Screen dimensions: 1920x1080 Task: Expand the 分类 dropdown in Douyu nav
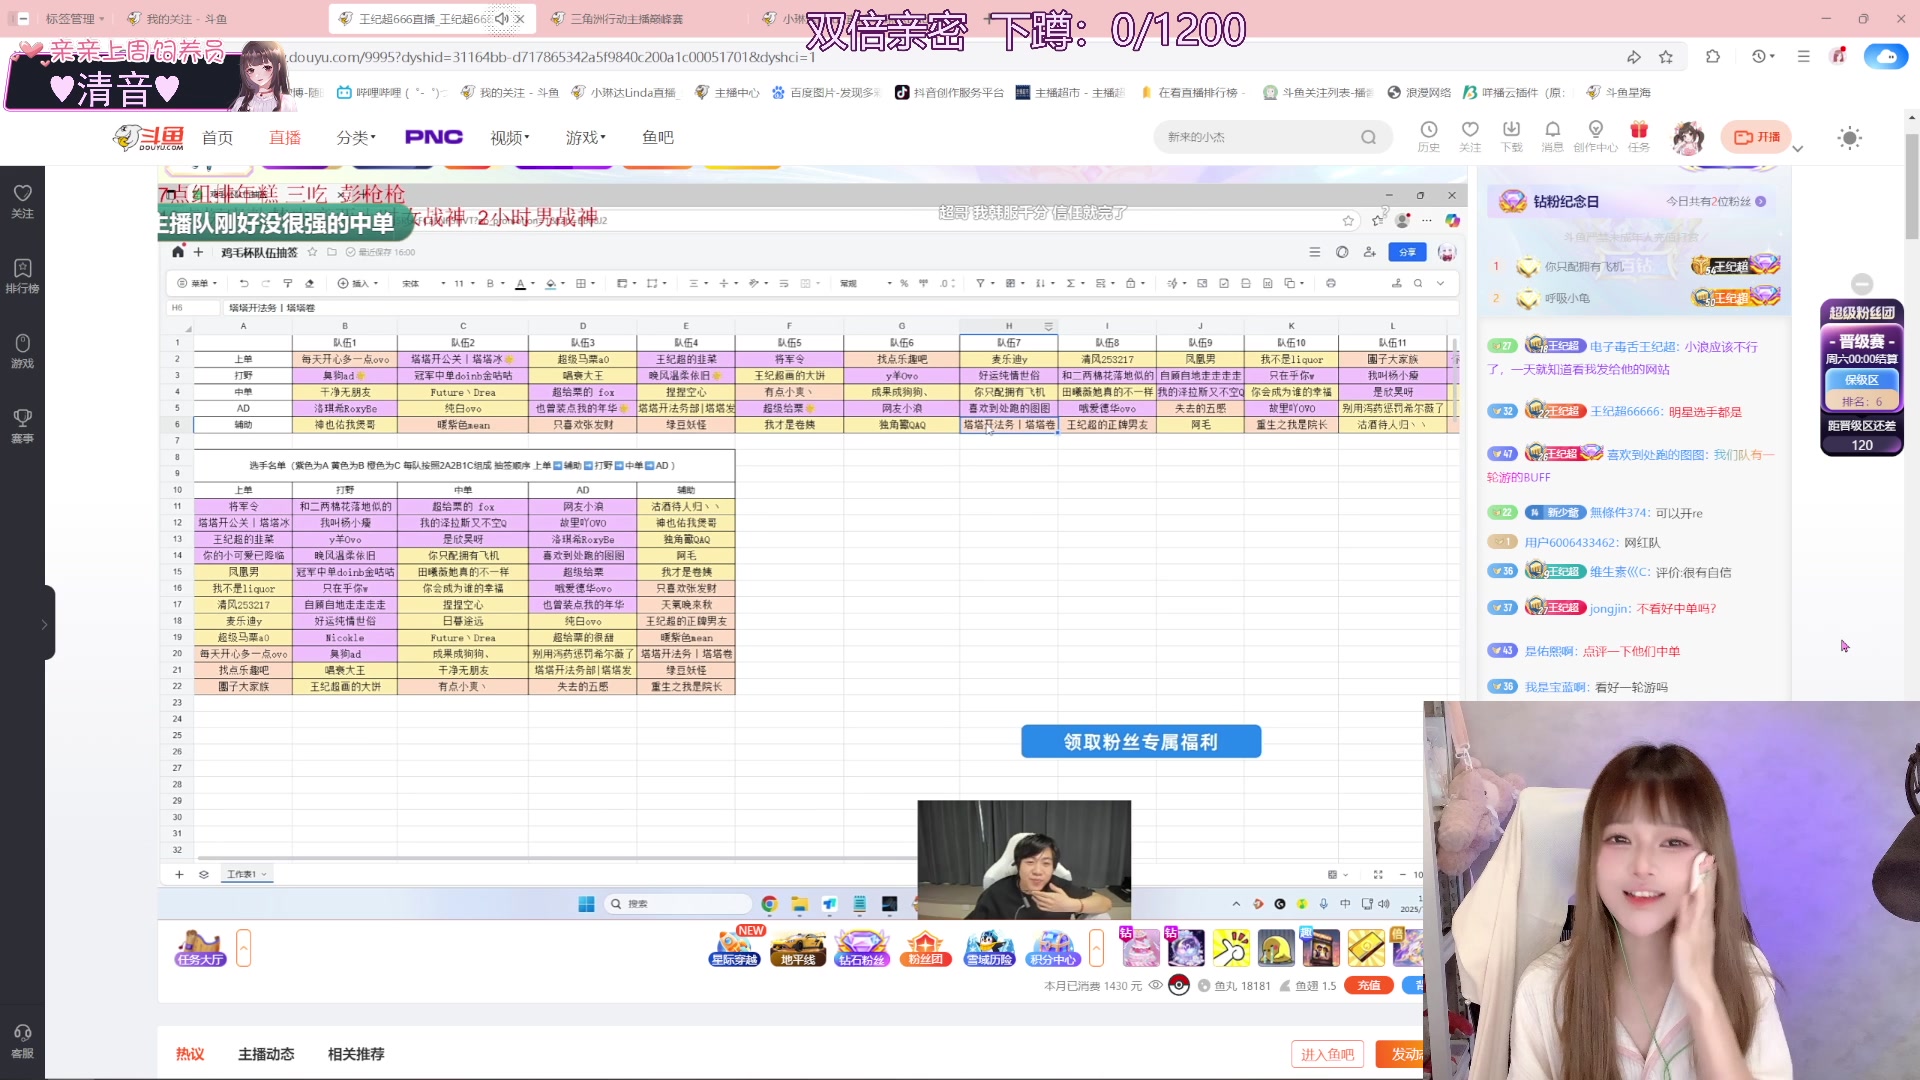tap(356, 137)
